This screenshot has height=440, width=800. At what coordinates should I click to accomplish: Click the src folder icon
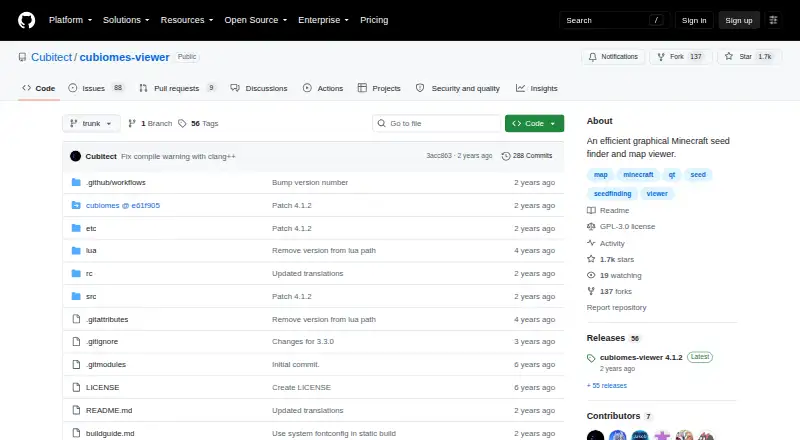(x=76, y=296)
